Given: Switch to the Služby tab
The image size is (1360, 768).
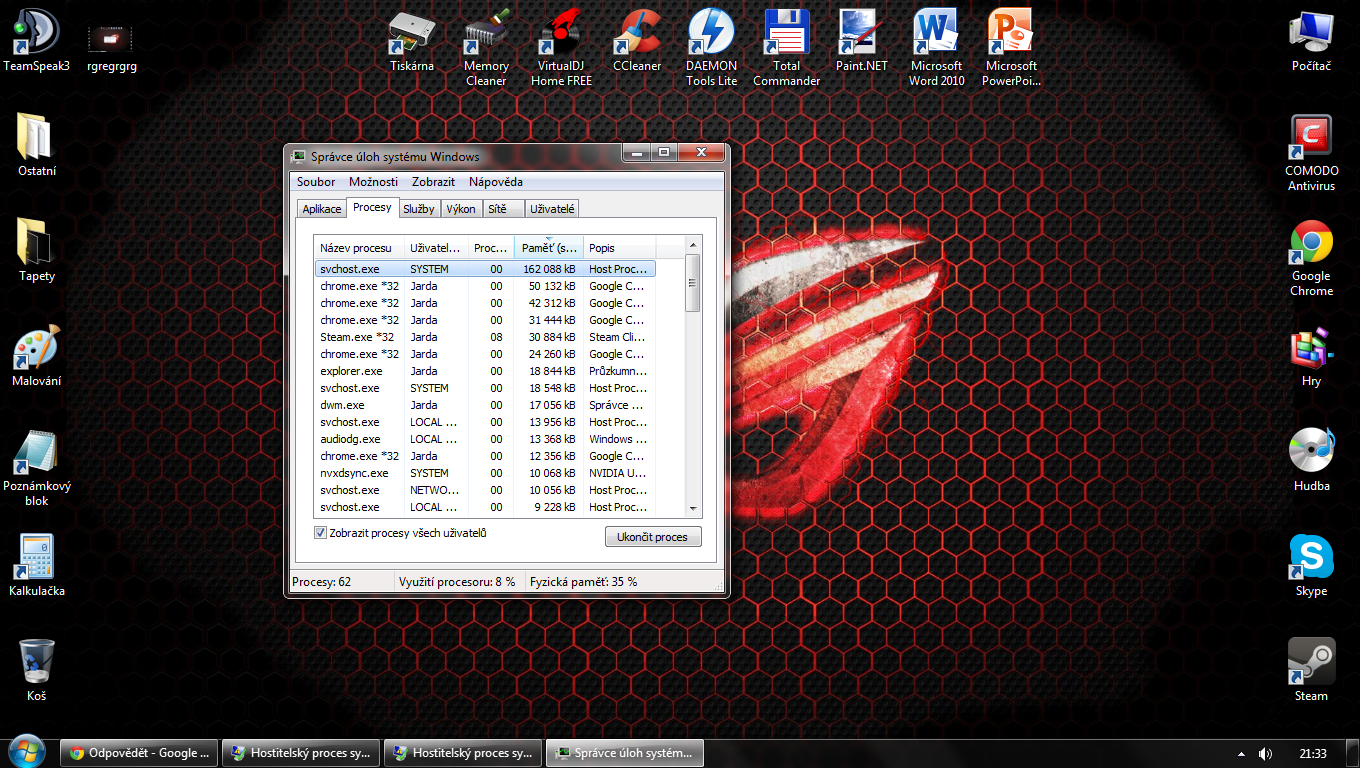Looking at the screenshot, I should click(419, 209).
